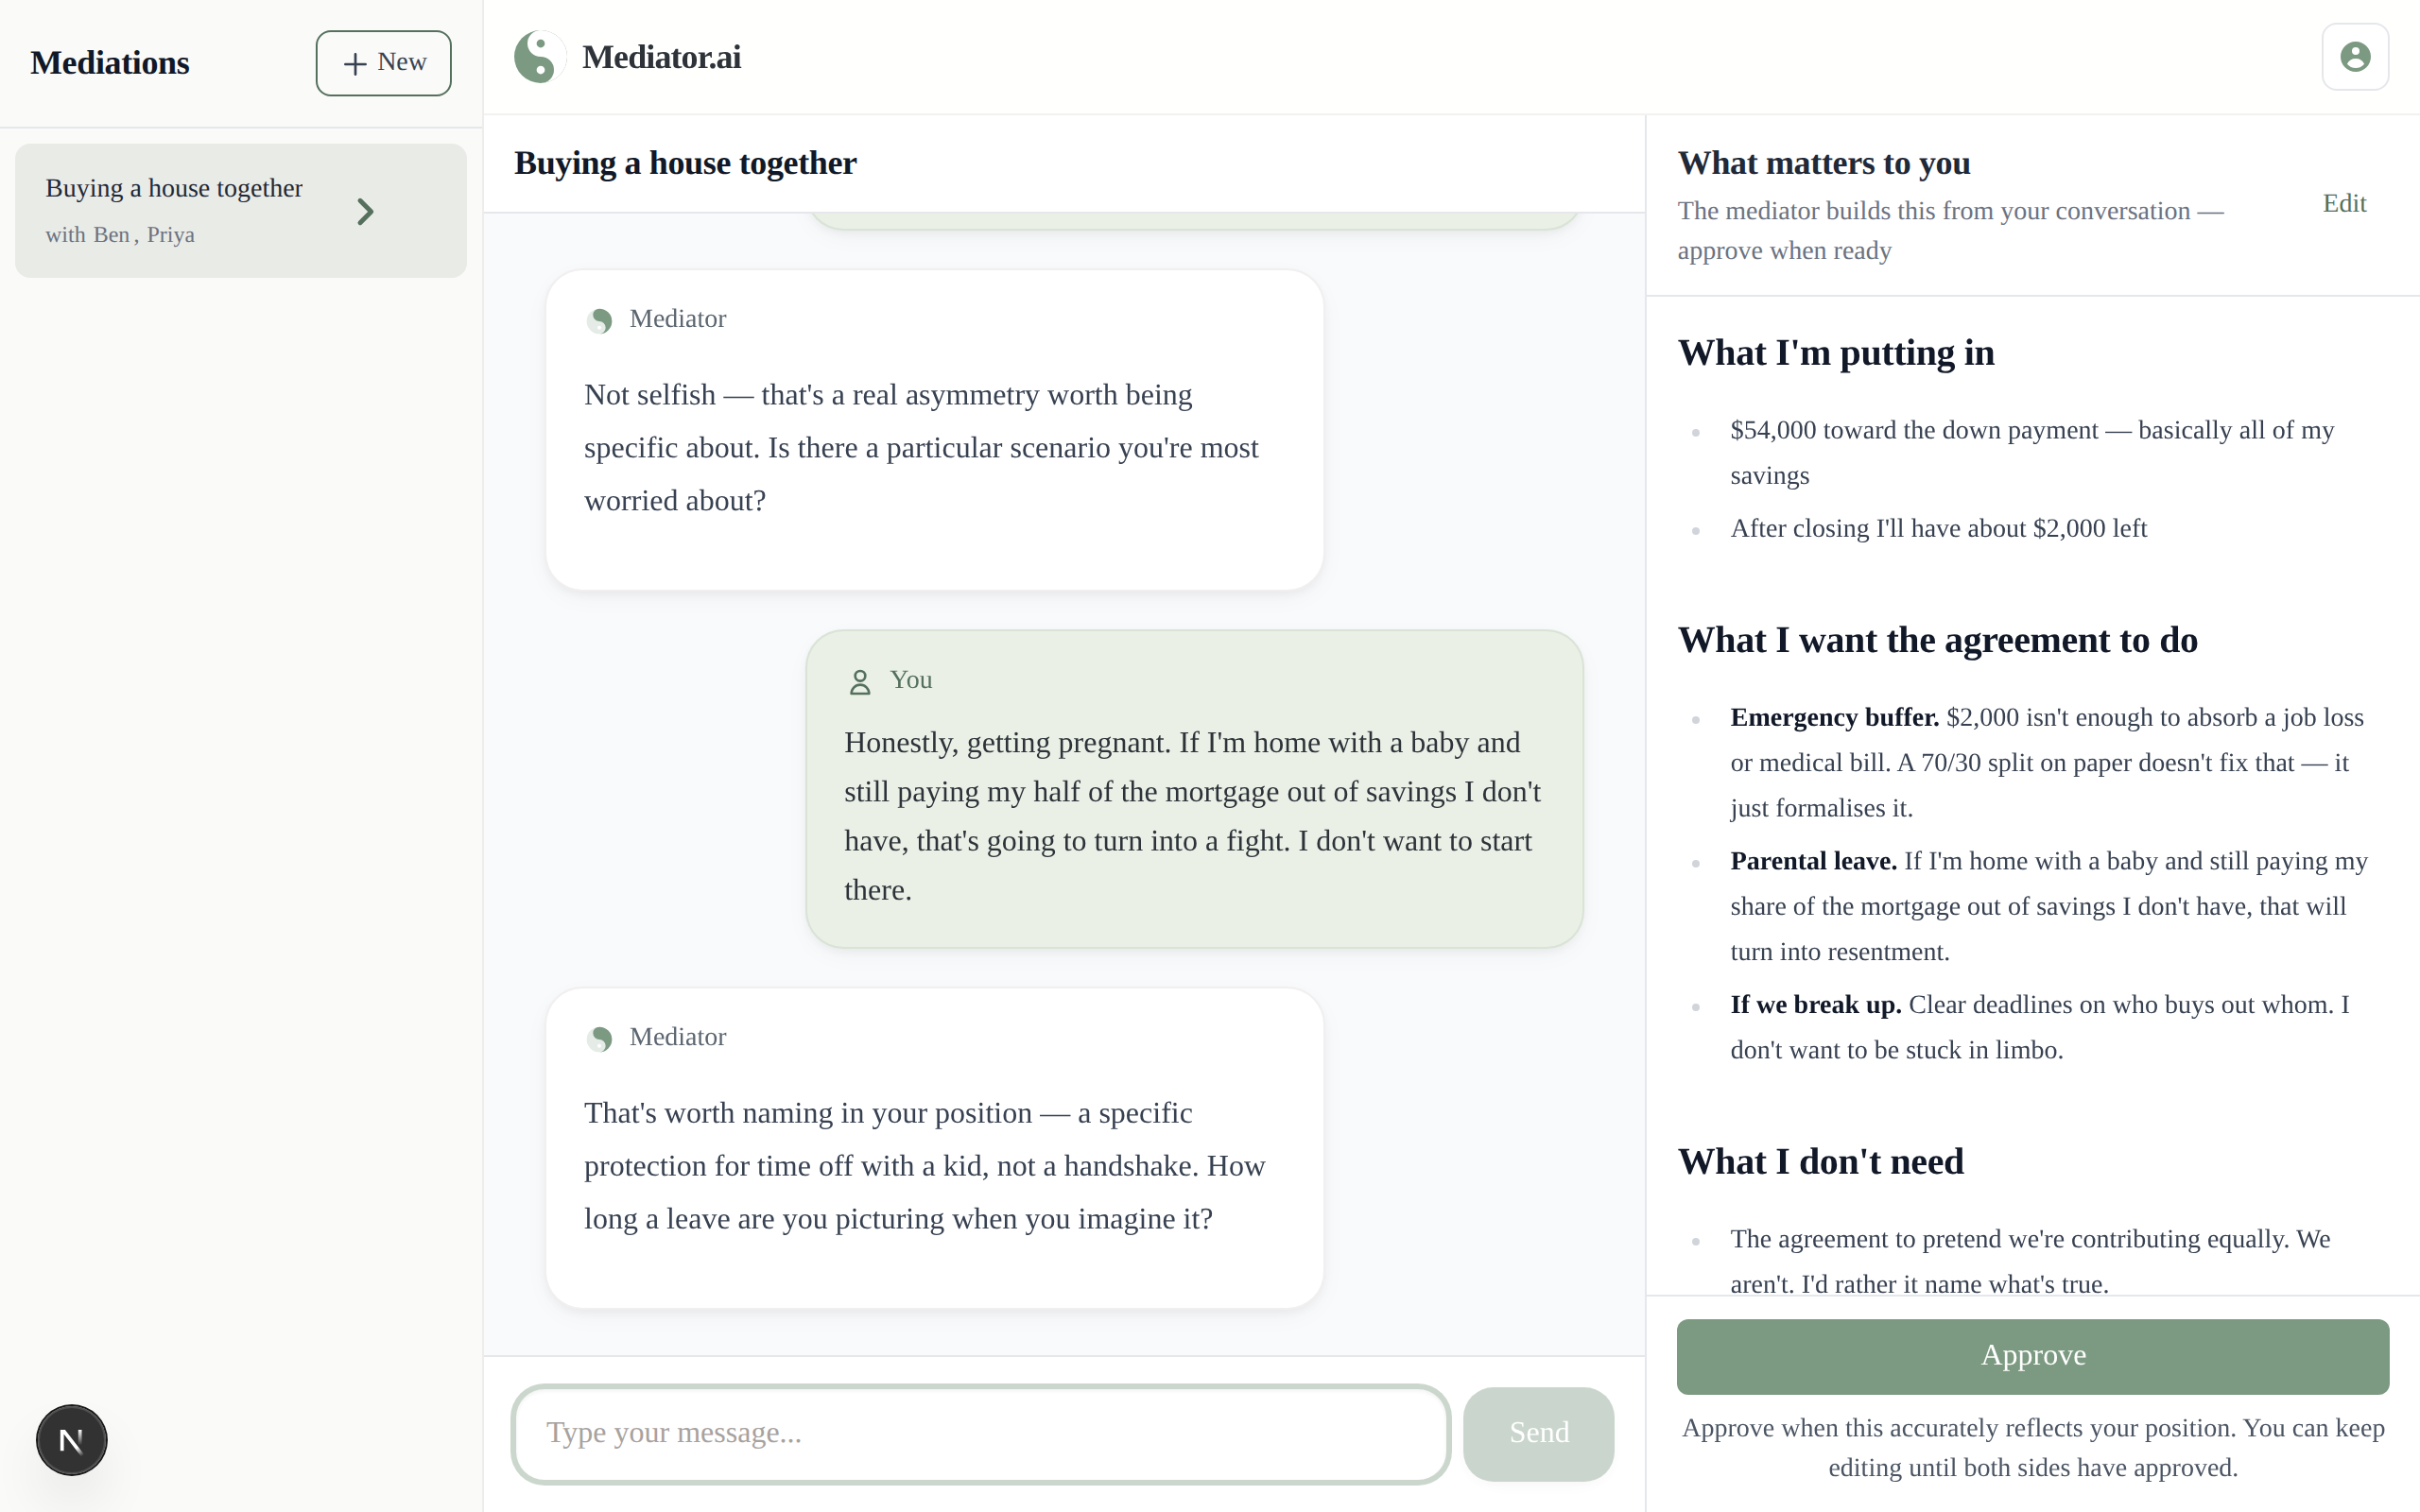2420x1512 pixels.
Task: Open participant Ben
Action: 113,234
